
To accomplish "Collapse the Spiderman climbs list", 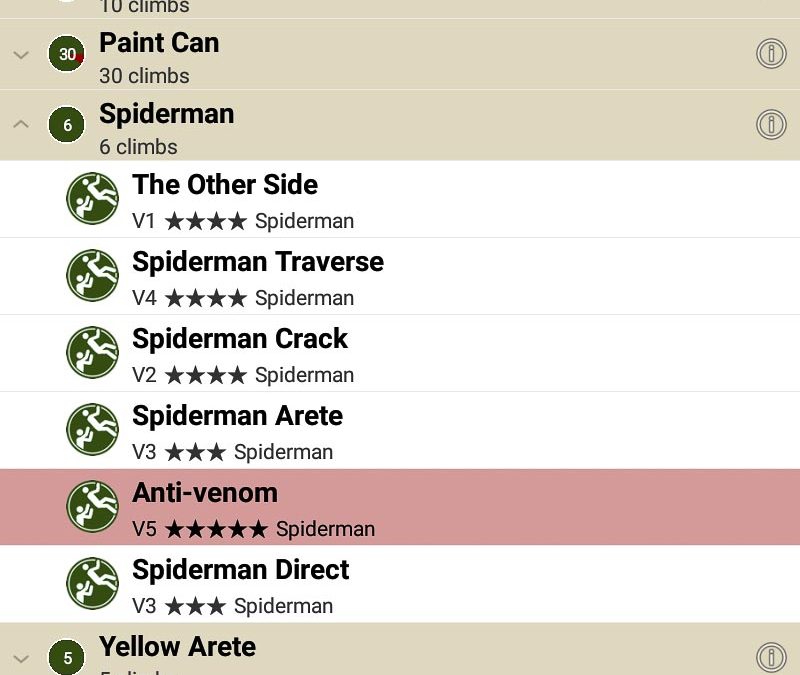I will (x=21, y=125).
